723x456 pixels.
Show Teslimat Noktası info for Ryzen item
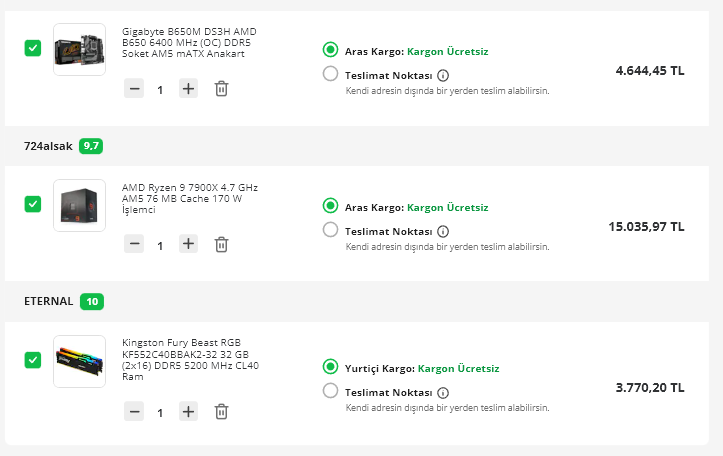[x=443, y=231]
